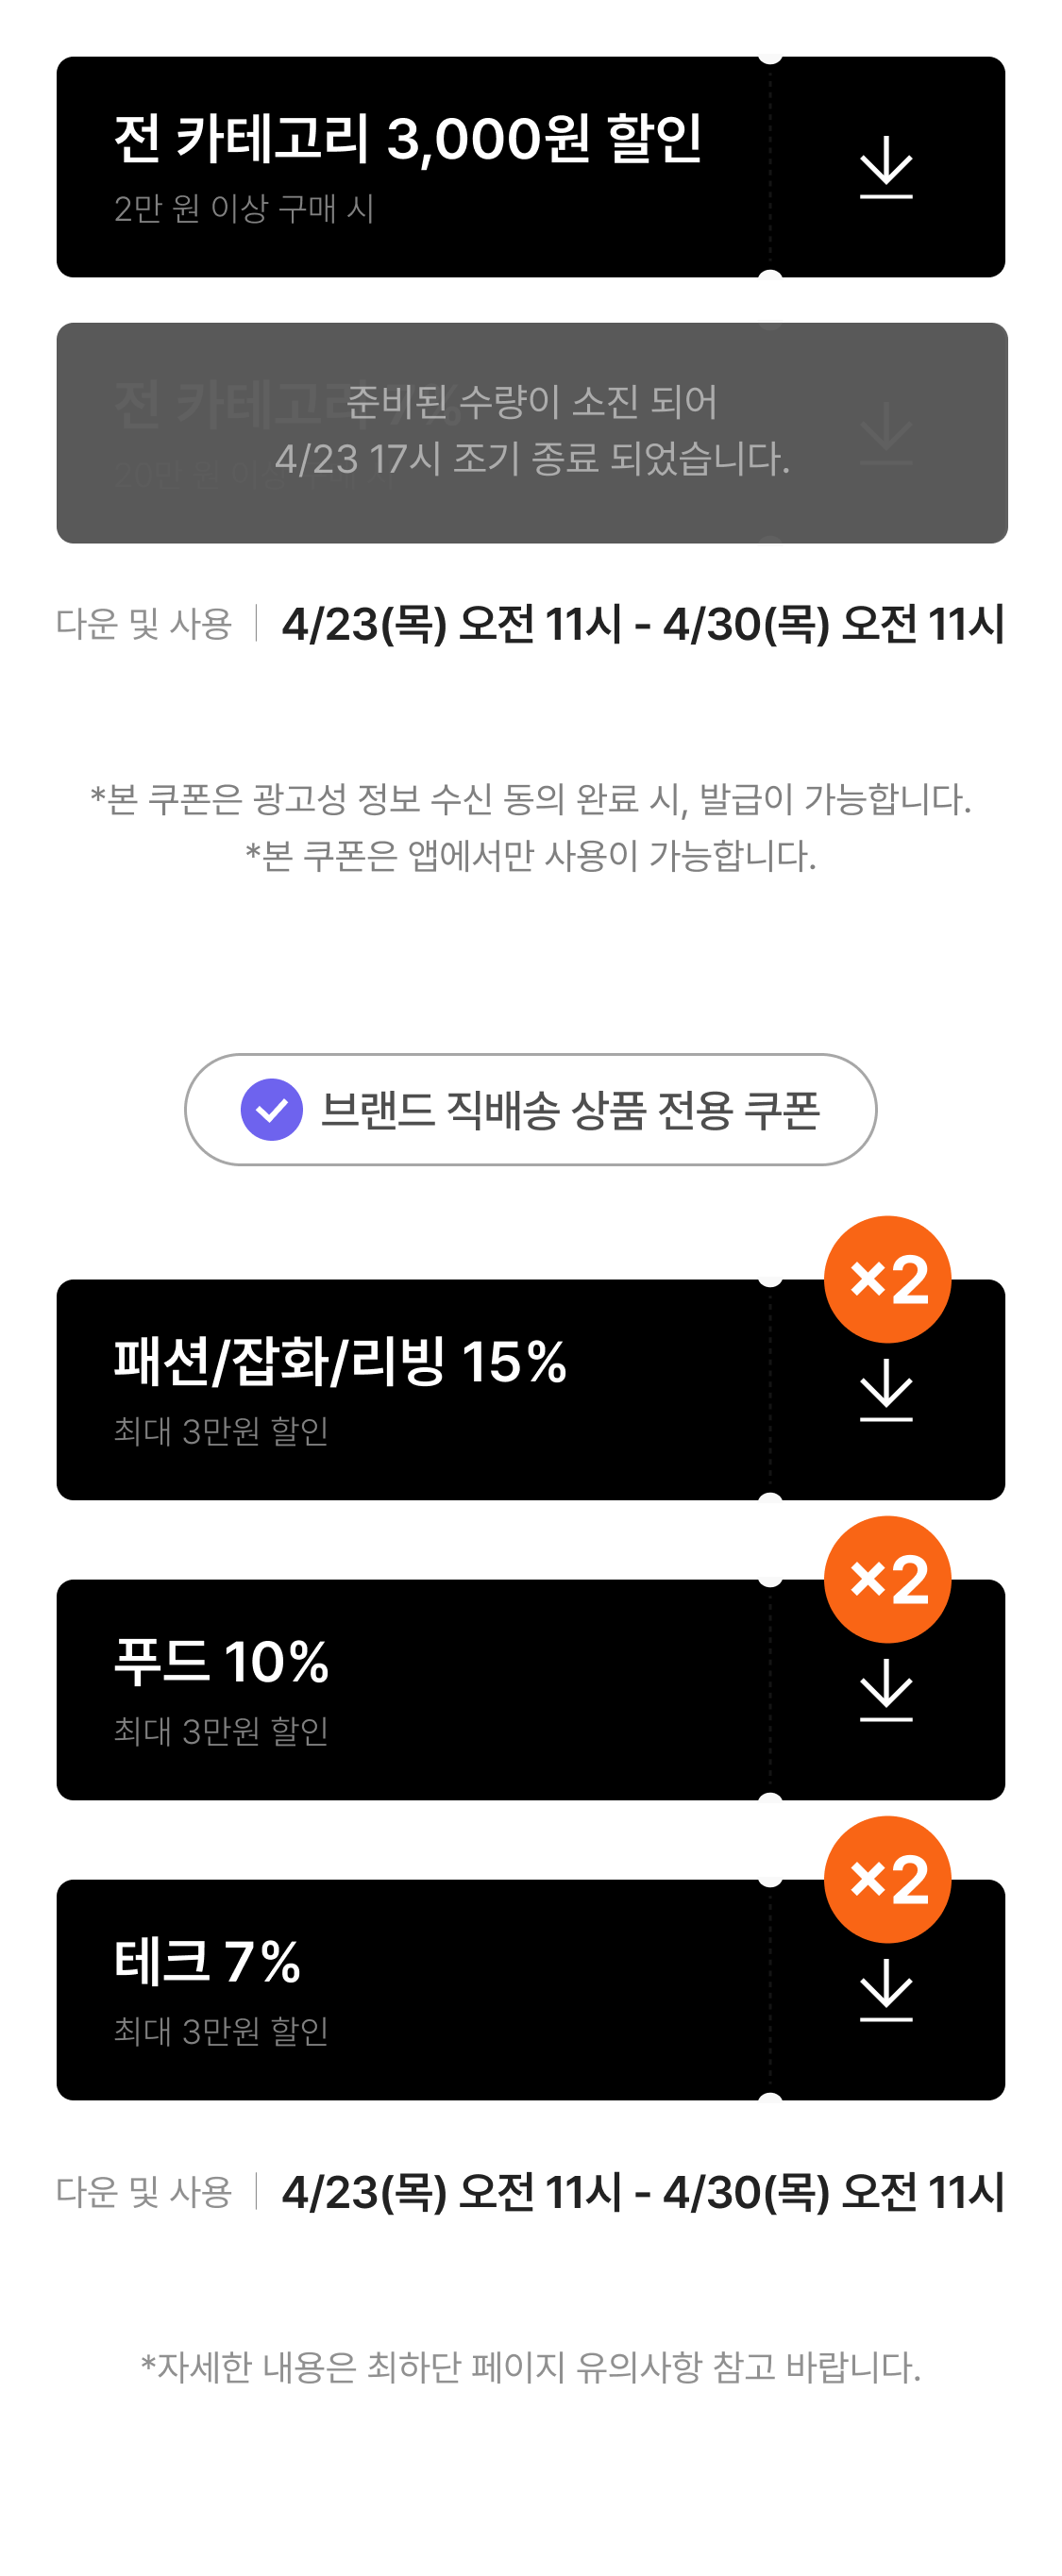Click first 다운 및 사용 period date text

point(642,624)
